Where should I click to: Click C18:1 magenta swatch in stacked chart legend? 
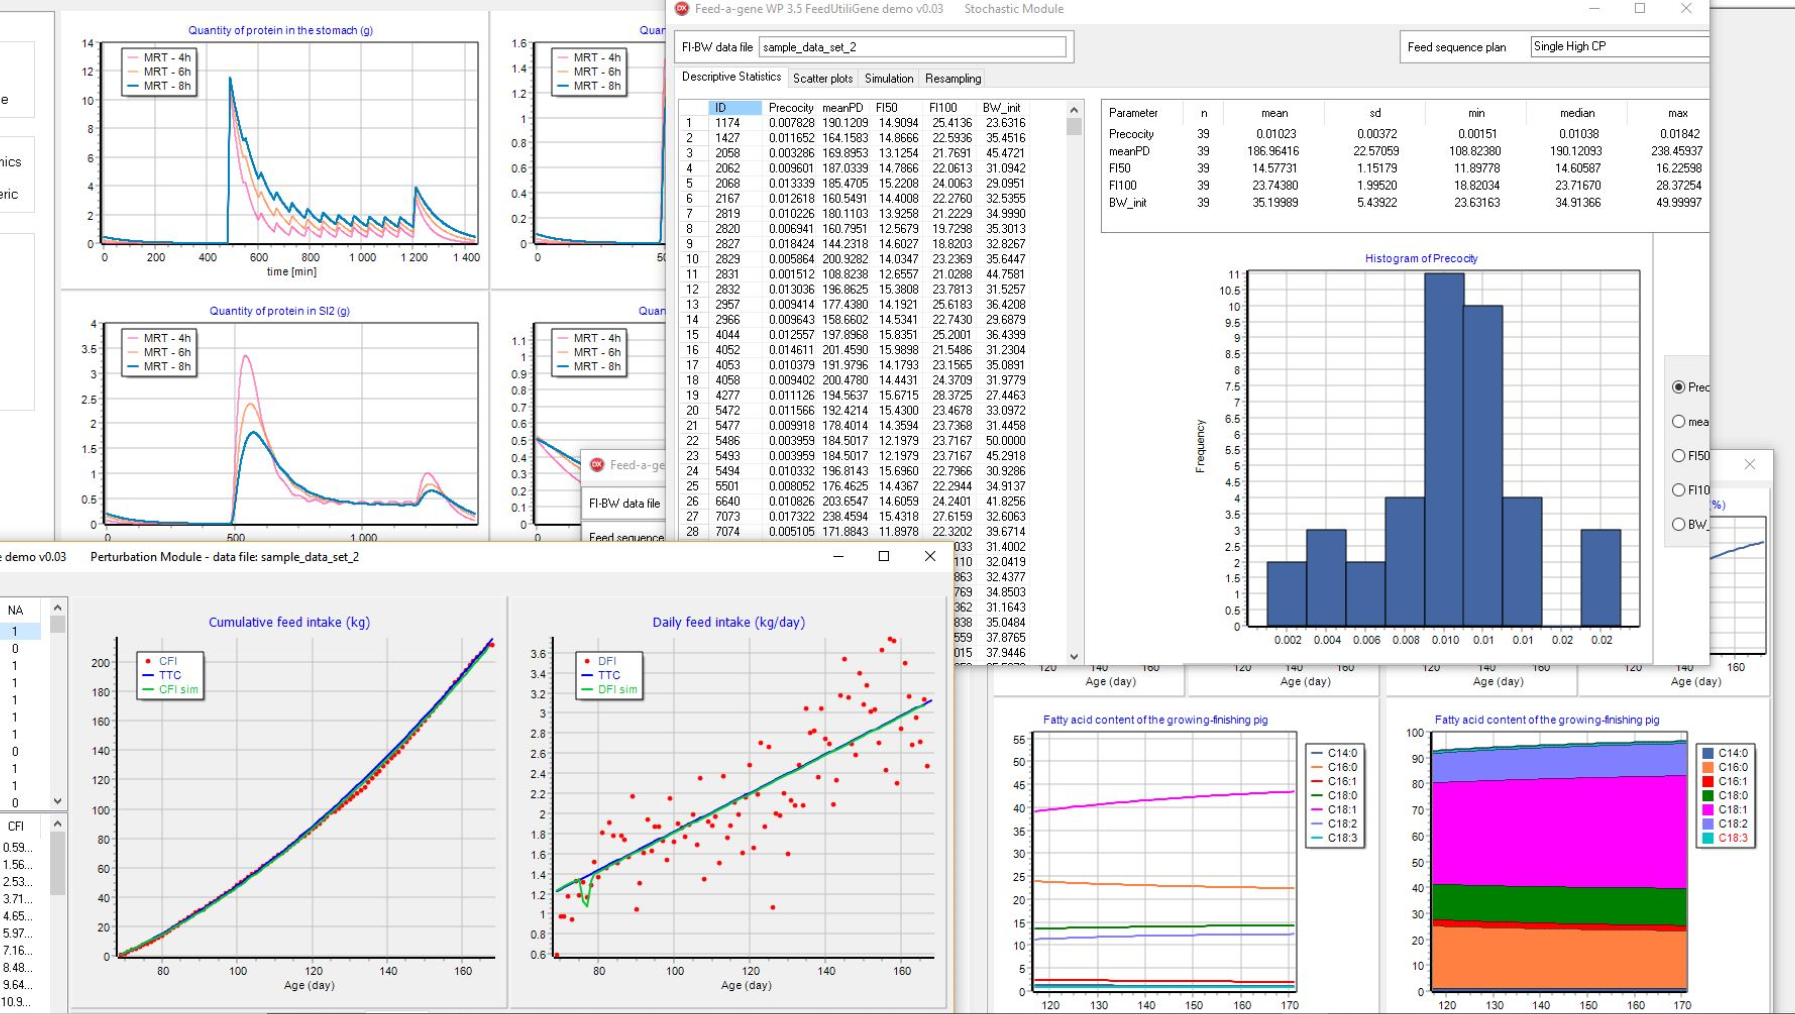click(1708, 810)
